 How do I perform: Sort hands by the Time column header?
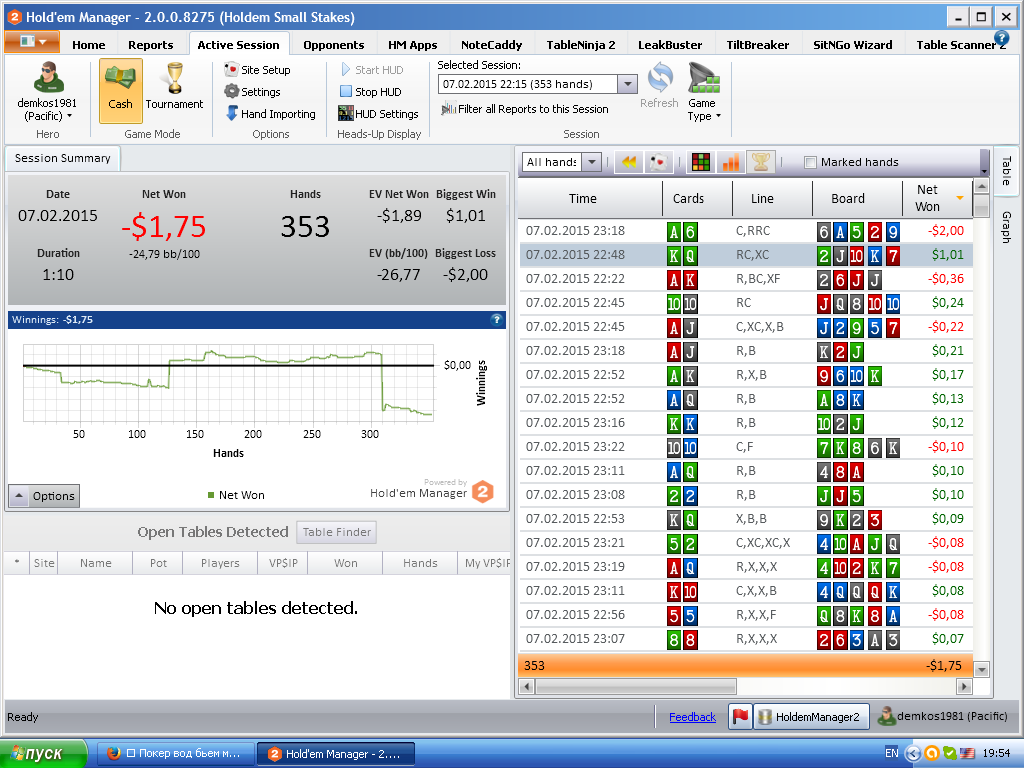point(590,198)
